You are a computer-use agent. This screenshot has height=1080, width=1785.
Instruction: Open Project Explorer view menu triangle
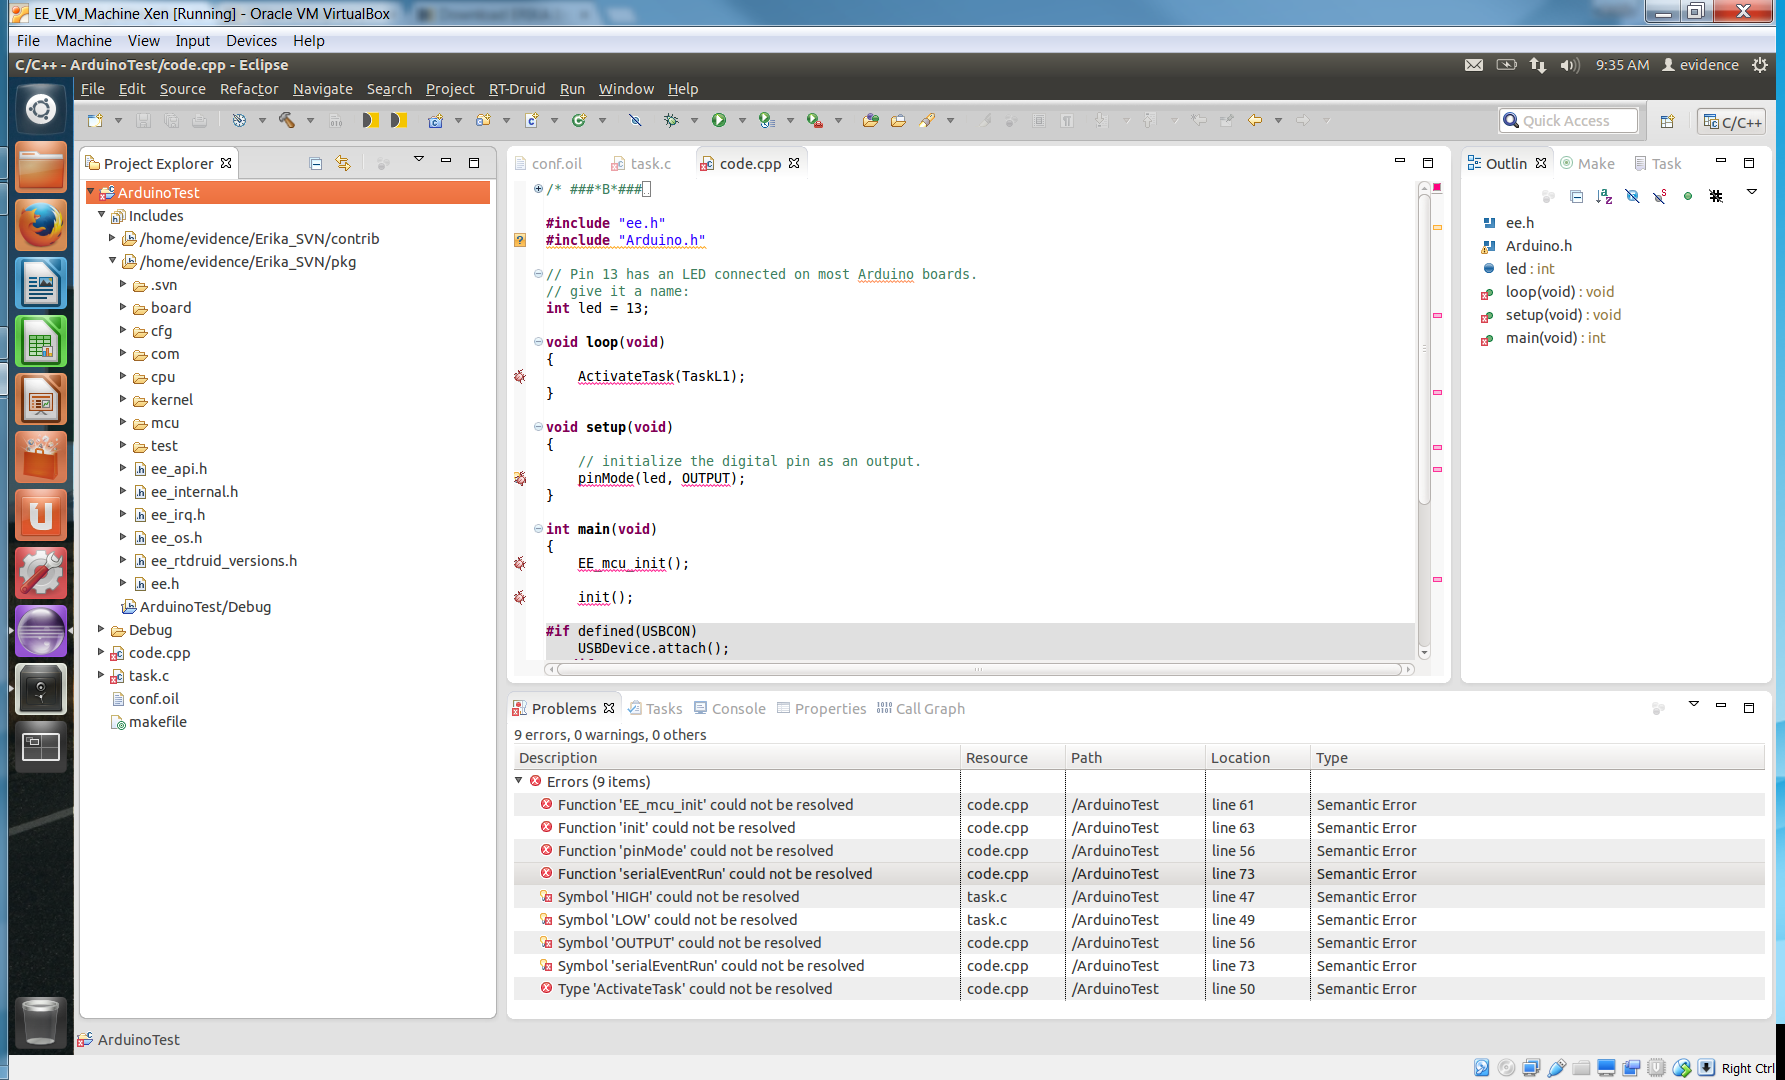coord(419,160)
